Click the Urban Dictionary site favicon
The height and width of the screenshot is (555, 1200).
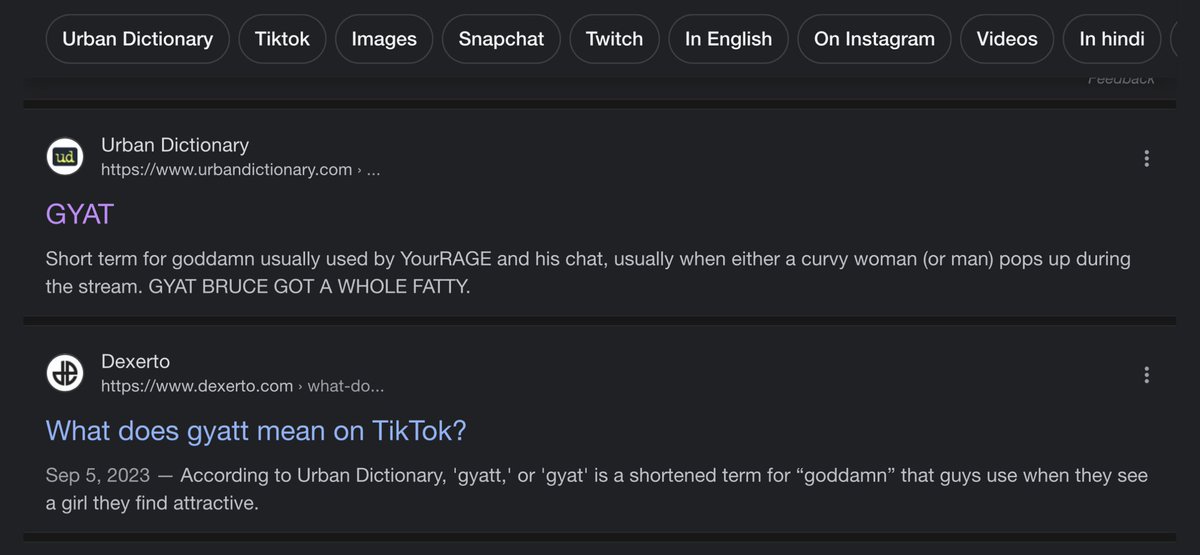tap(65, 157)
